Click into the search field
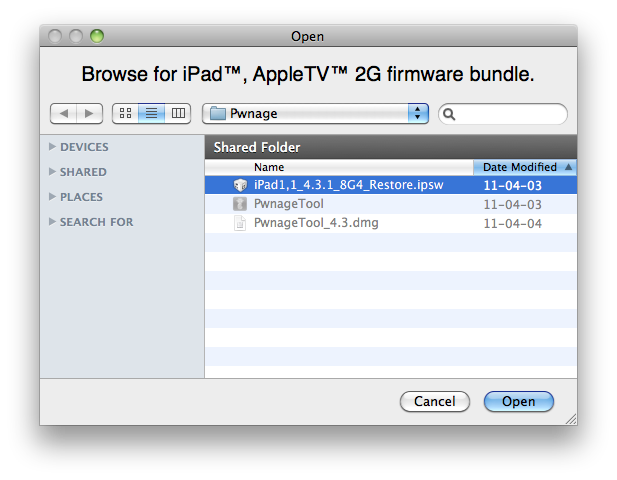This screenshot has height=480, width=617. click(510, 114)
